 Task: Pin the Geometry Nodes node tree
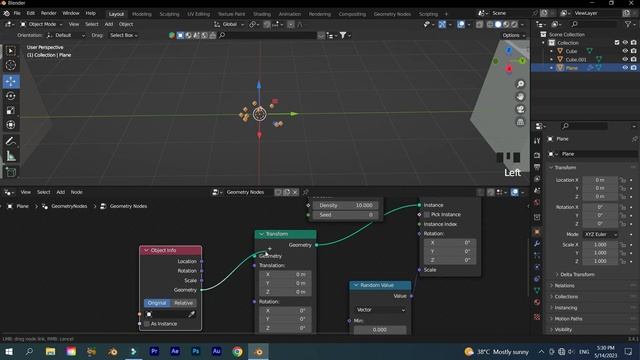[306, 192]
